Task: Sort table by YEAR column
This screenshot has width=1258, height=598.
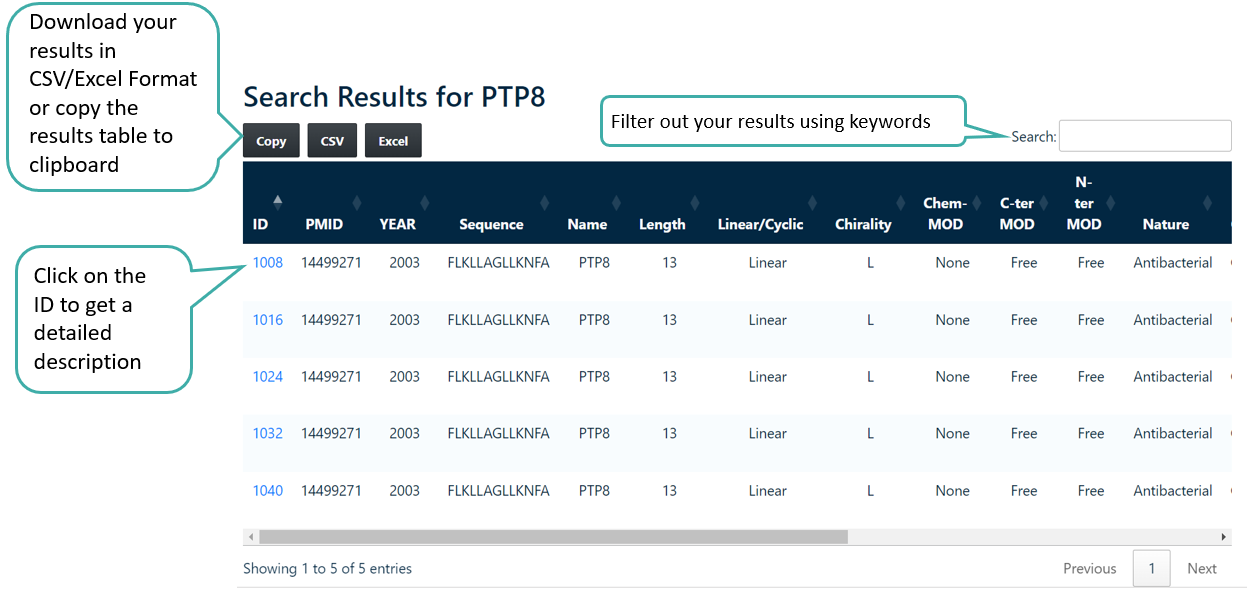Action: [397, 224]
